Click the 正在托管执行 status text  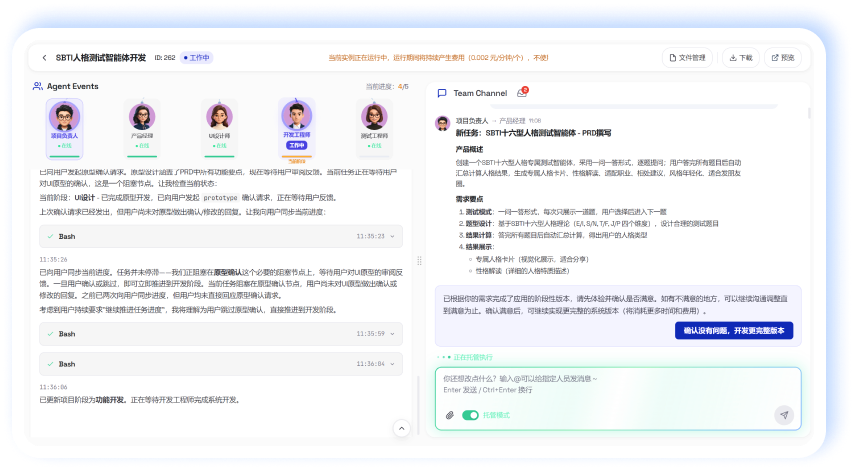(473, 357)
